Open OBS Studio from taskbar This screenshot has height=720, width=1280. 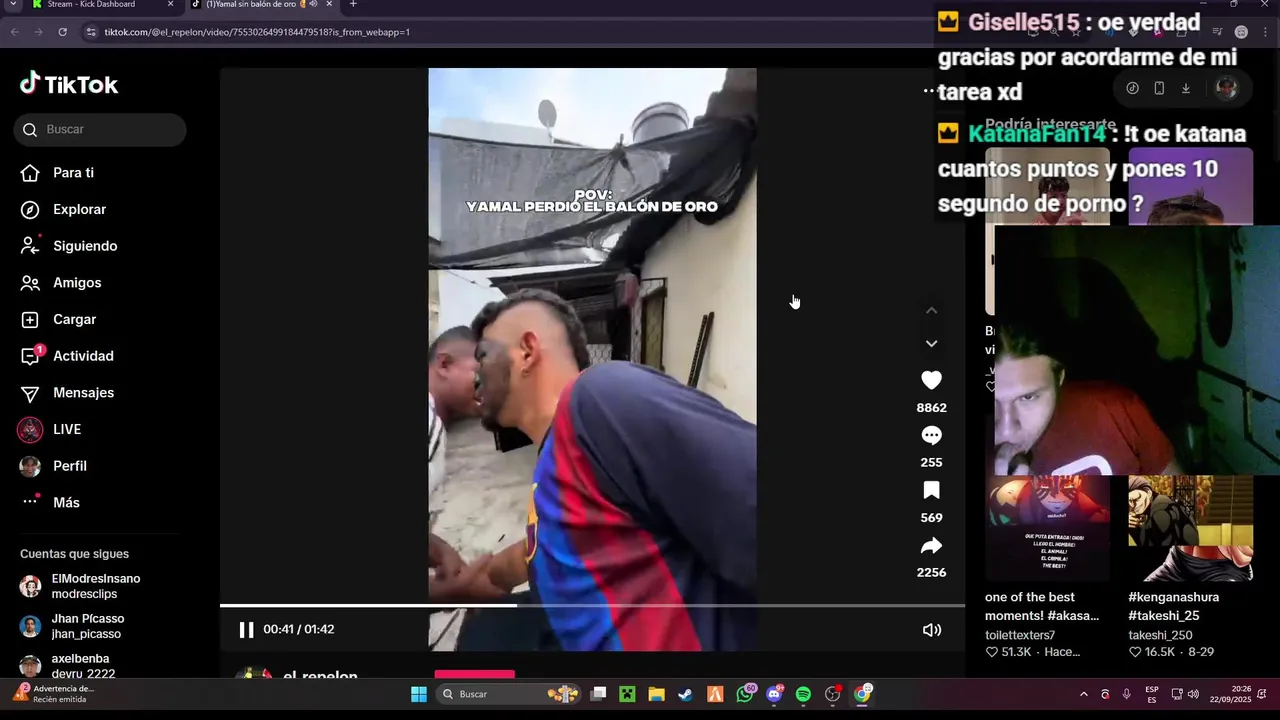click(833, 694)
